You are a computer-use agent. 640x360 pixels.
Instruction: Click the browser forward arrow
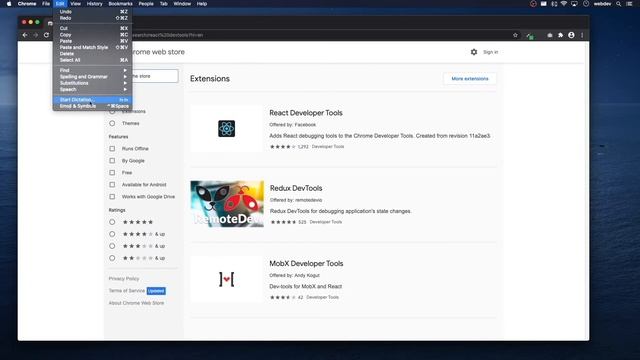[x=36, y=35]
